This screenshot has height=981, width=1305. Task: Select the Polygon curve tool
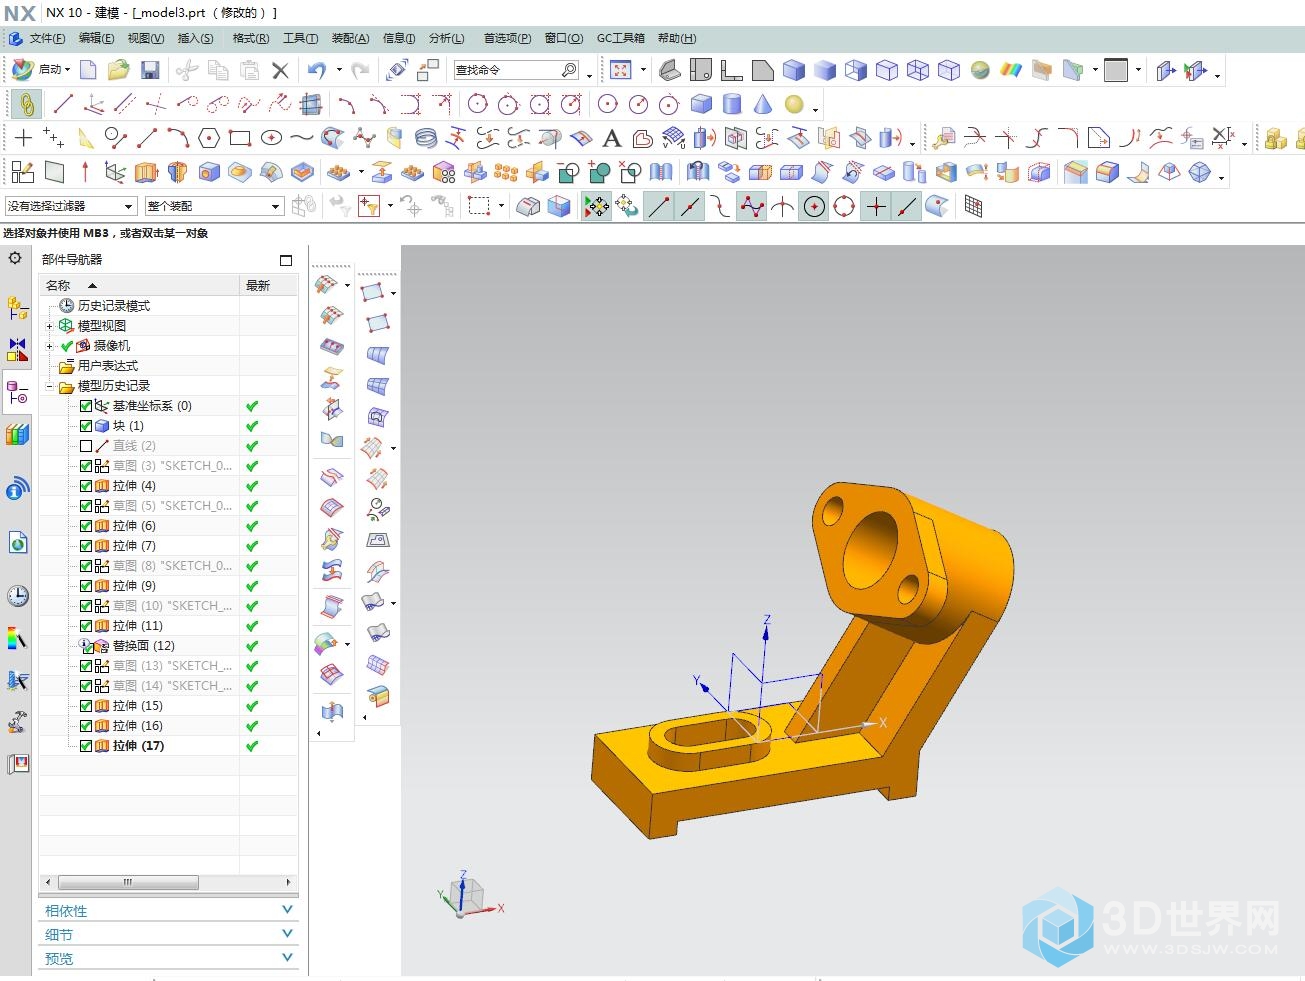(208, 138)
